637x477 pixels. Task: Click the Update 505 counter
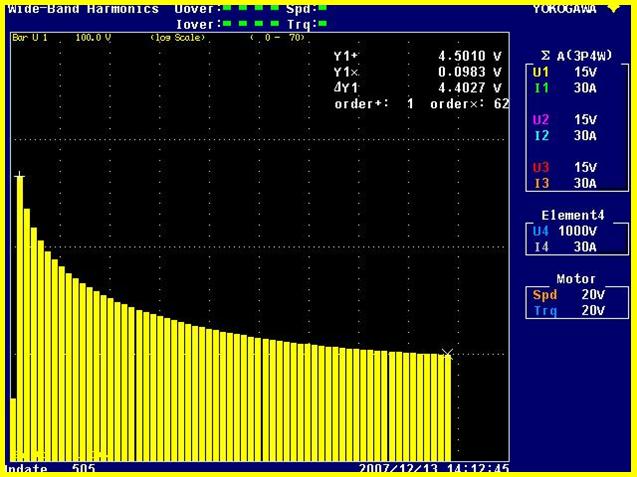[x=51, y=468]
